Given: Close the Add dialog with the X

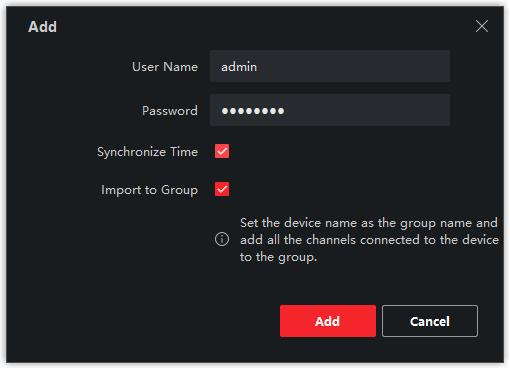Looking at the screenshot, I should [482, 26].
